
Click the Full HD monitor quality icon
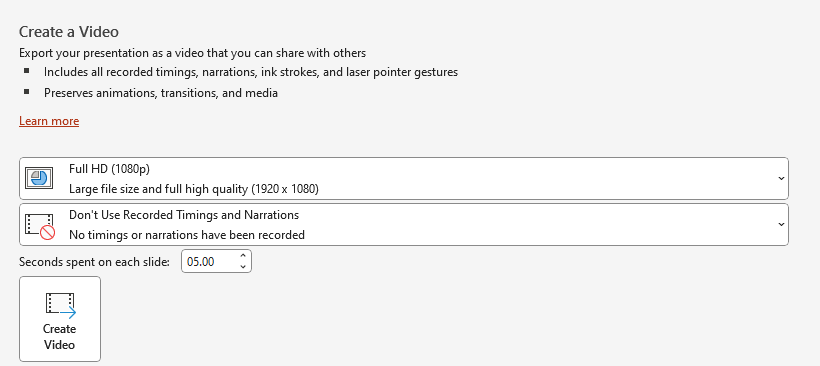(x=39, y=178)
